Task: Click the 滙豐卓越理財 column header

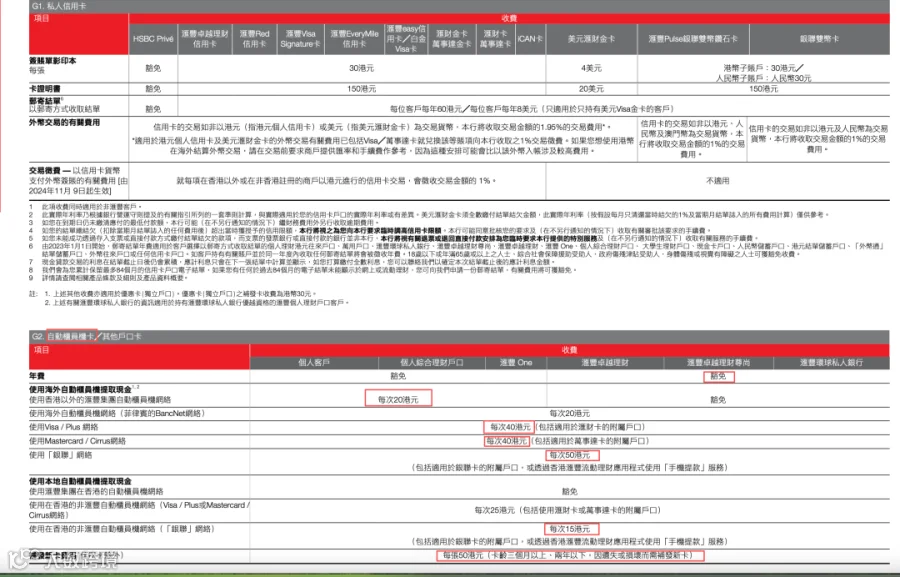Action: tap(605, 362)
